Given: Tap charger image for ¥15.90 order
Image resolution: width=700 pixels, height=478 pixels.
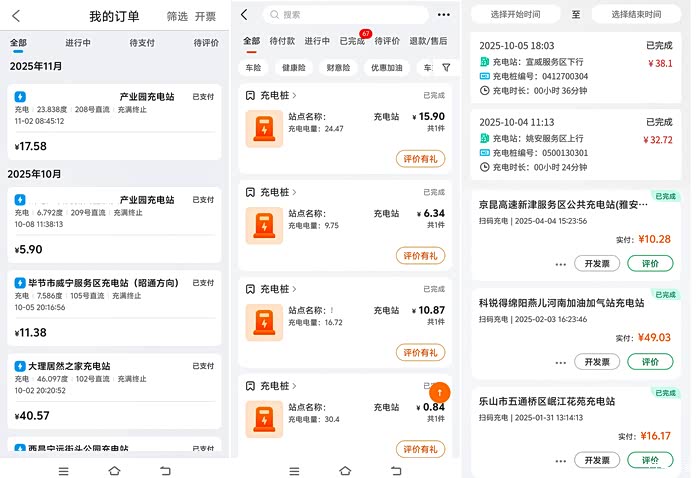Looking at the screenshot, I should click(x=264, y=129).
